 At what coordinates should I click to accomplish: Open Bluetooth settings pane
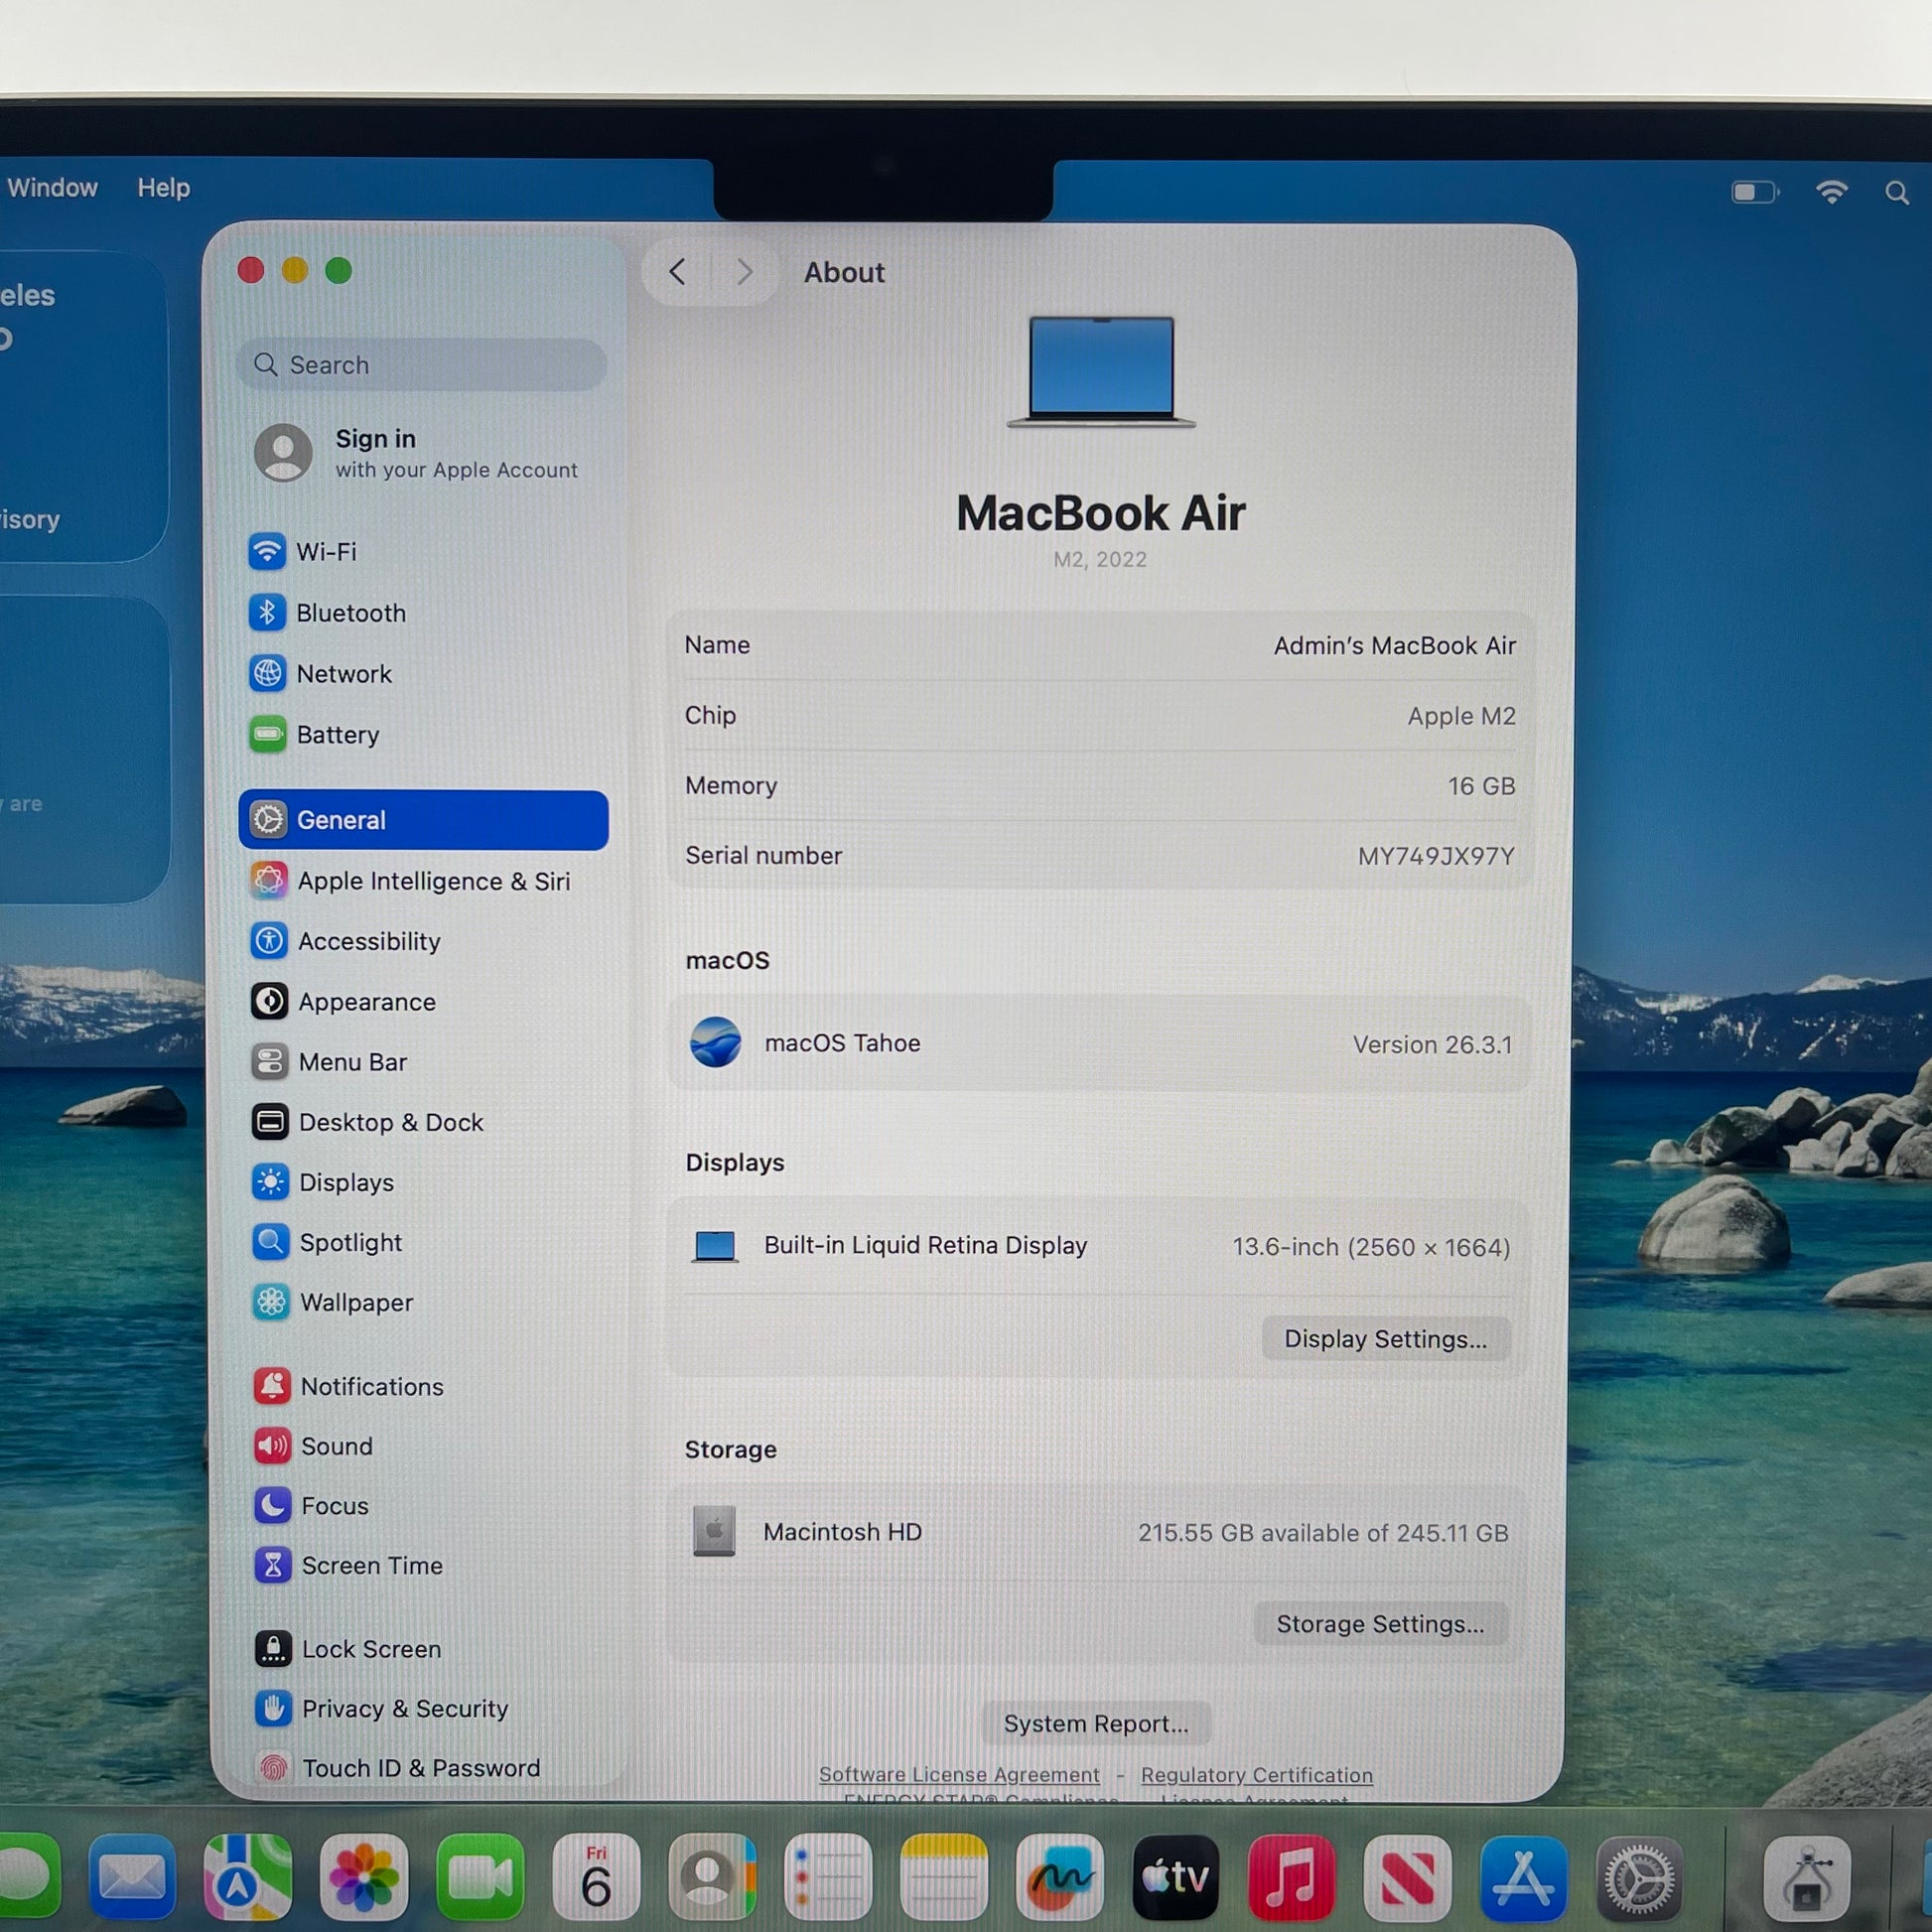(x=350, y=613)
